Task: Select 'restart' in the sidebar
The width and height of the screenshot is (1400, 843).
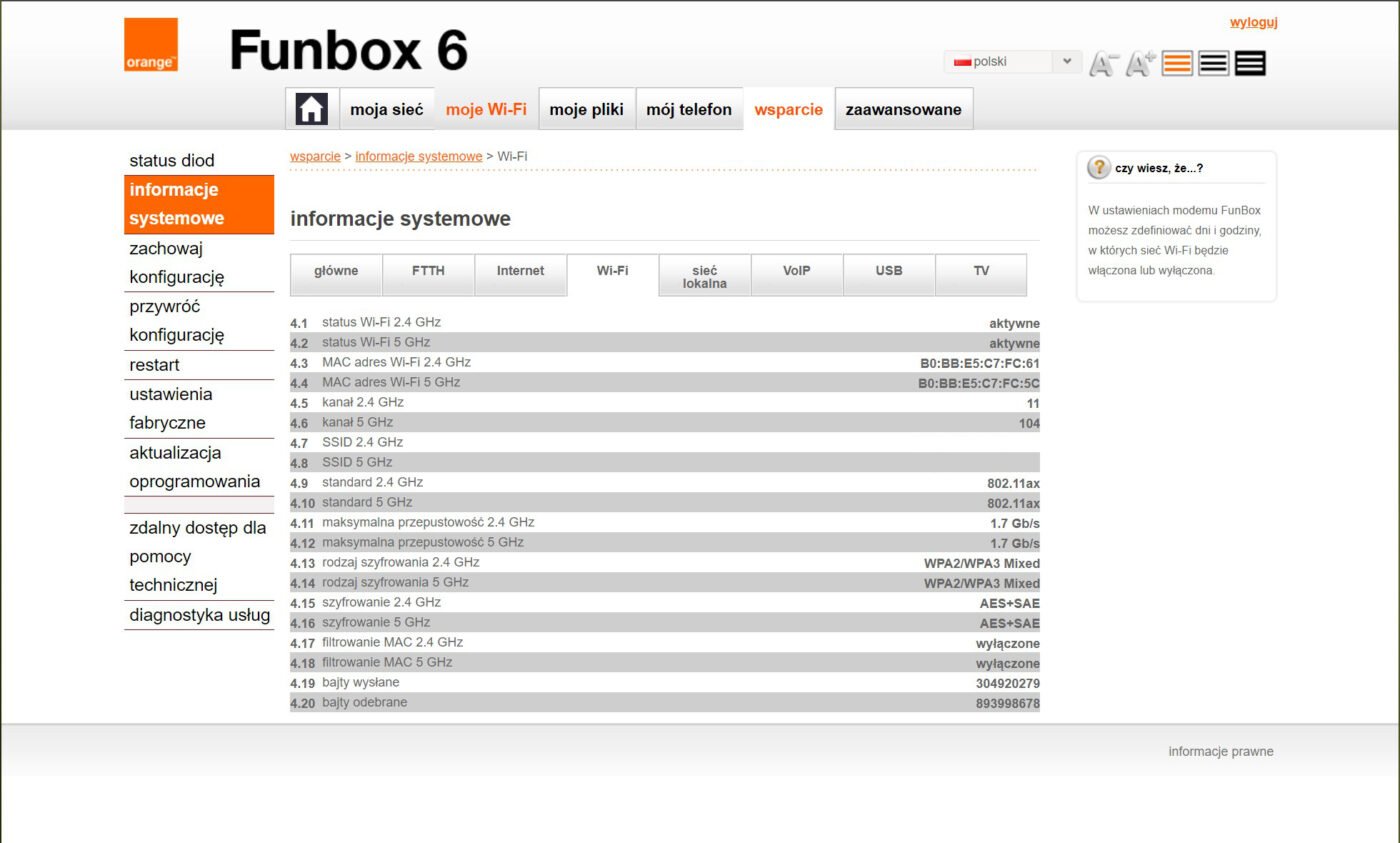Action: tap(153, 365)
